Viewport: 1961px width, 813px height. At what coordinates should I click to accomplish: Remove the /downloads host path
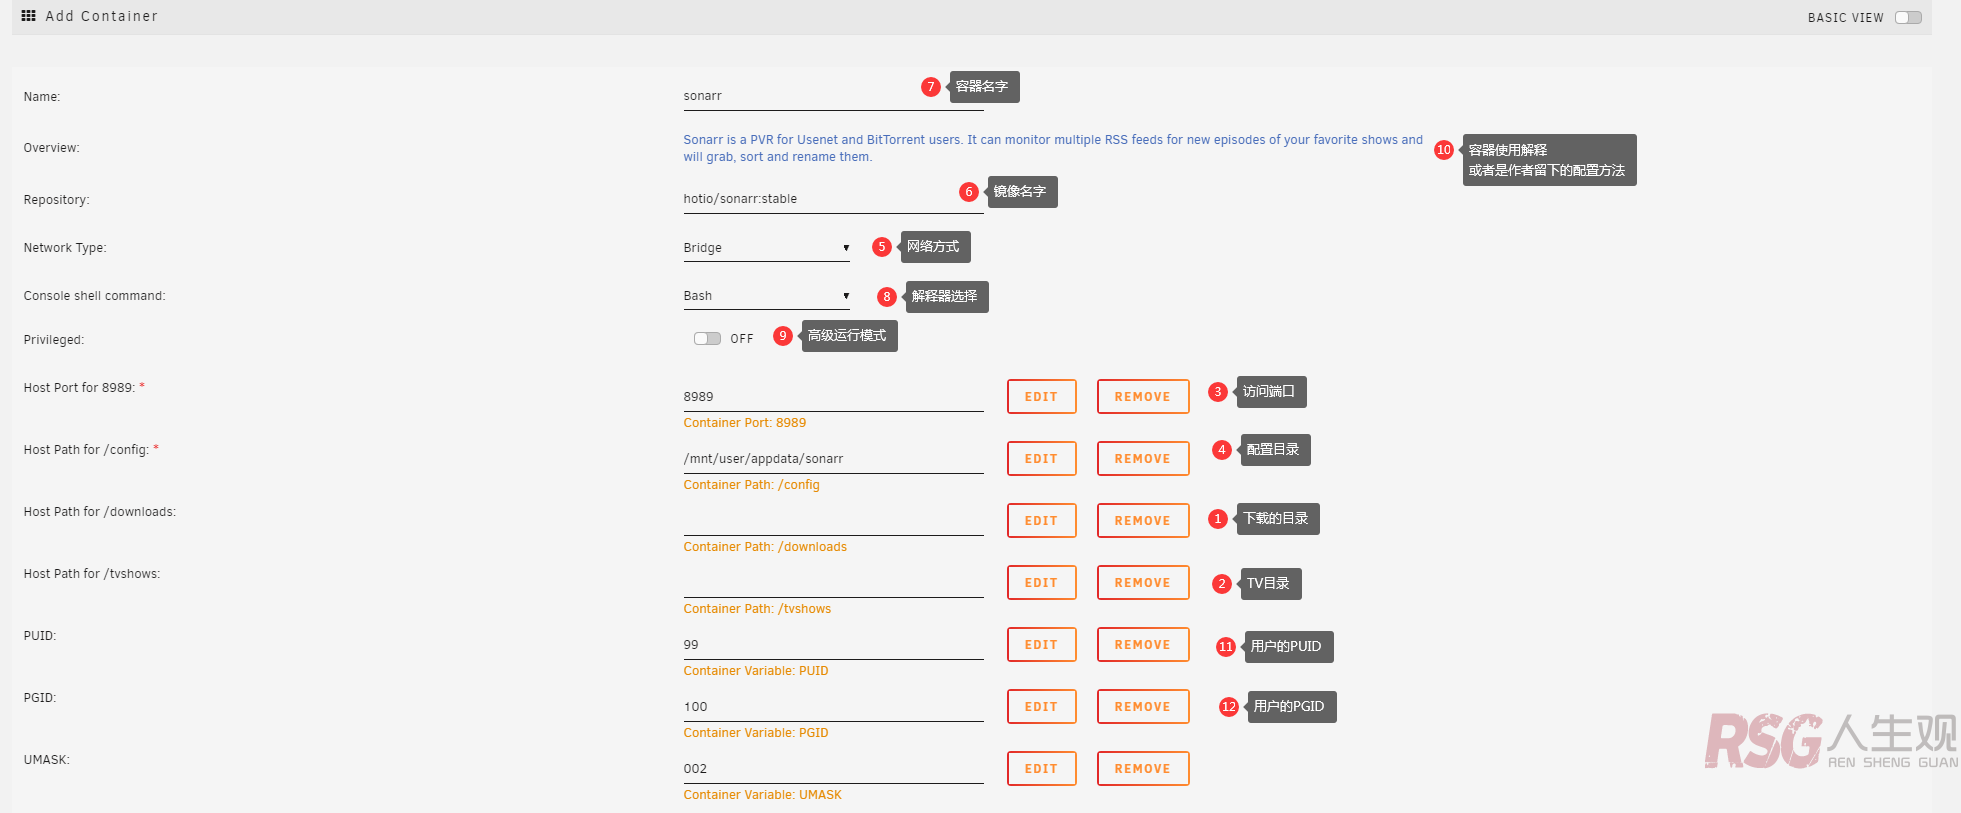pyautogui.click(x=1143, y=521)
